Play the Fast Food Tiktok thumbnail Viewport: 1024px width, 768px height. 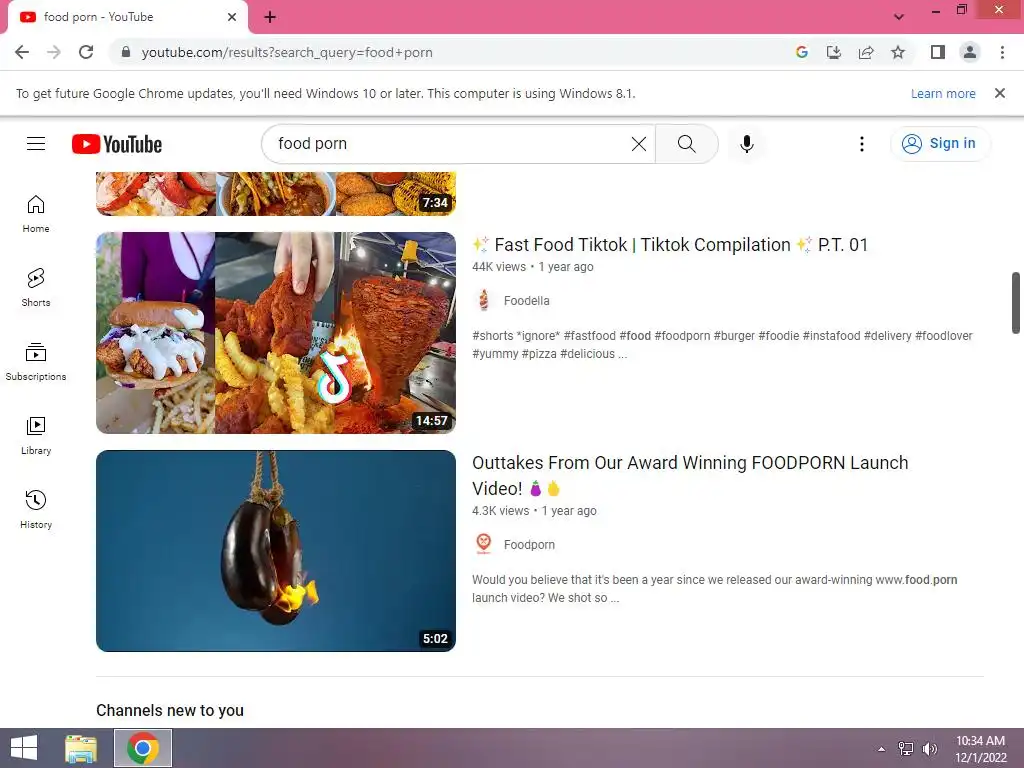coord(276,333)
